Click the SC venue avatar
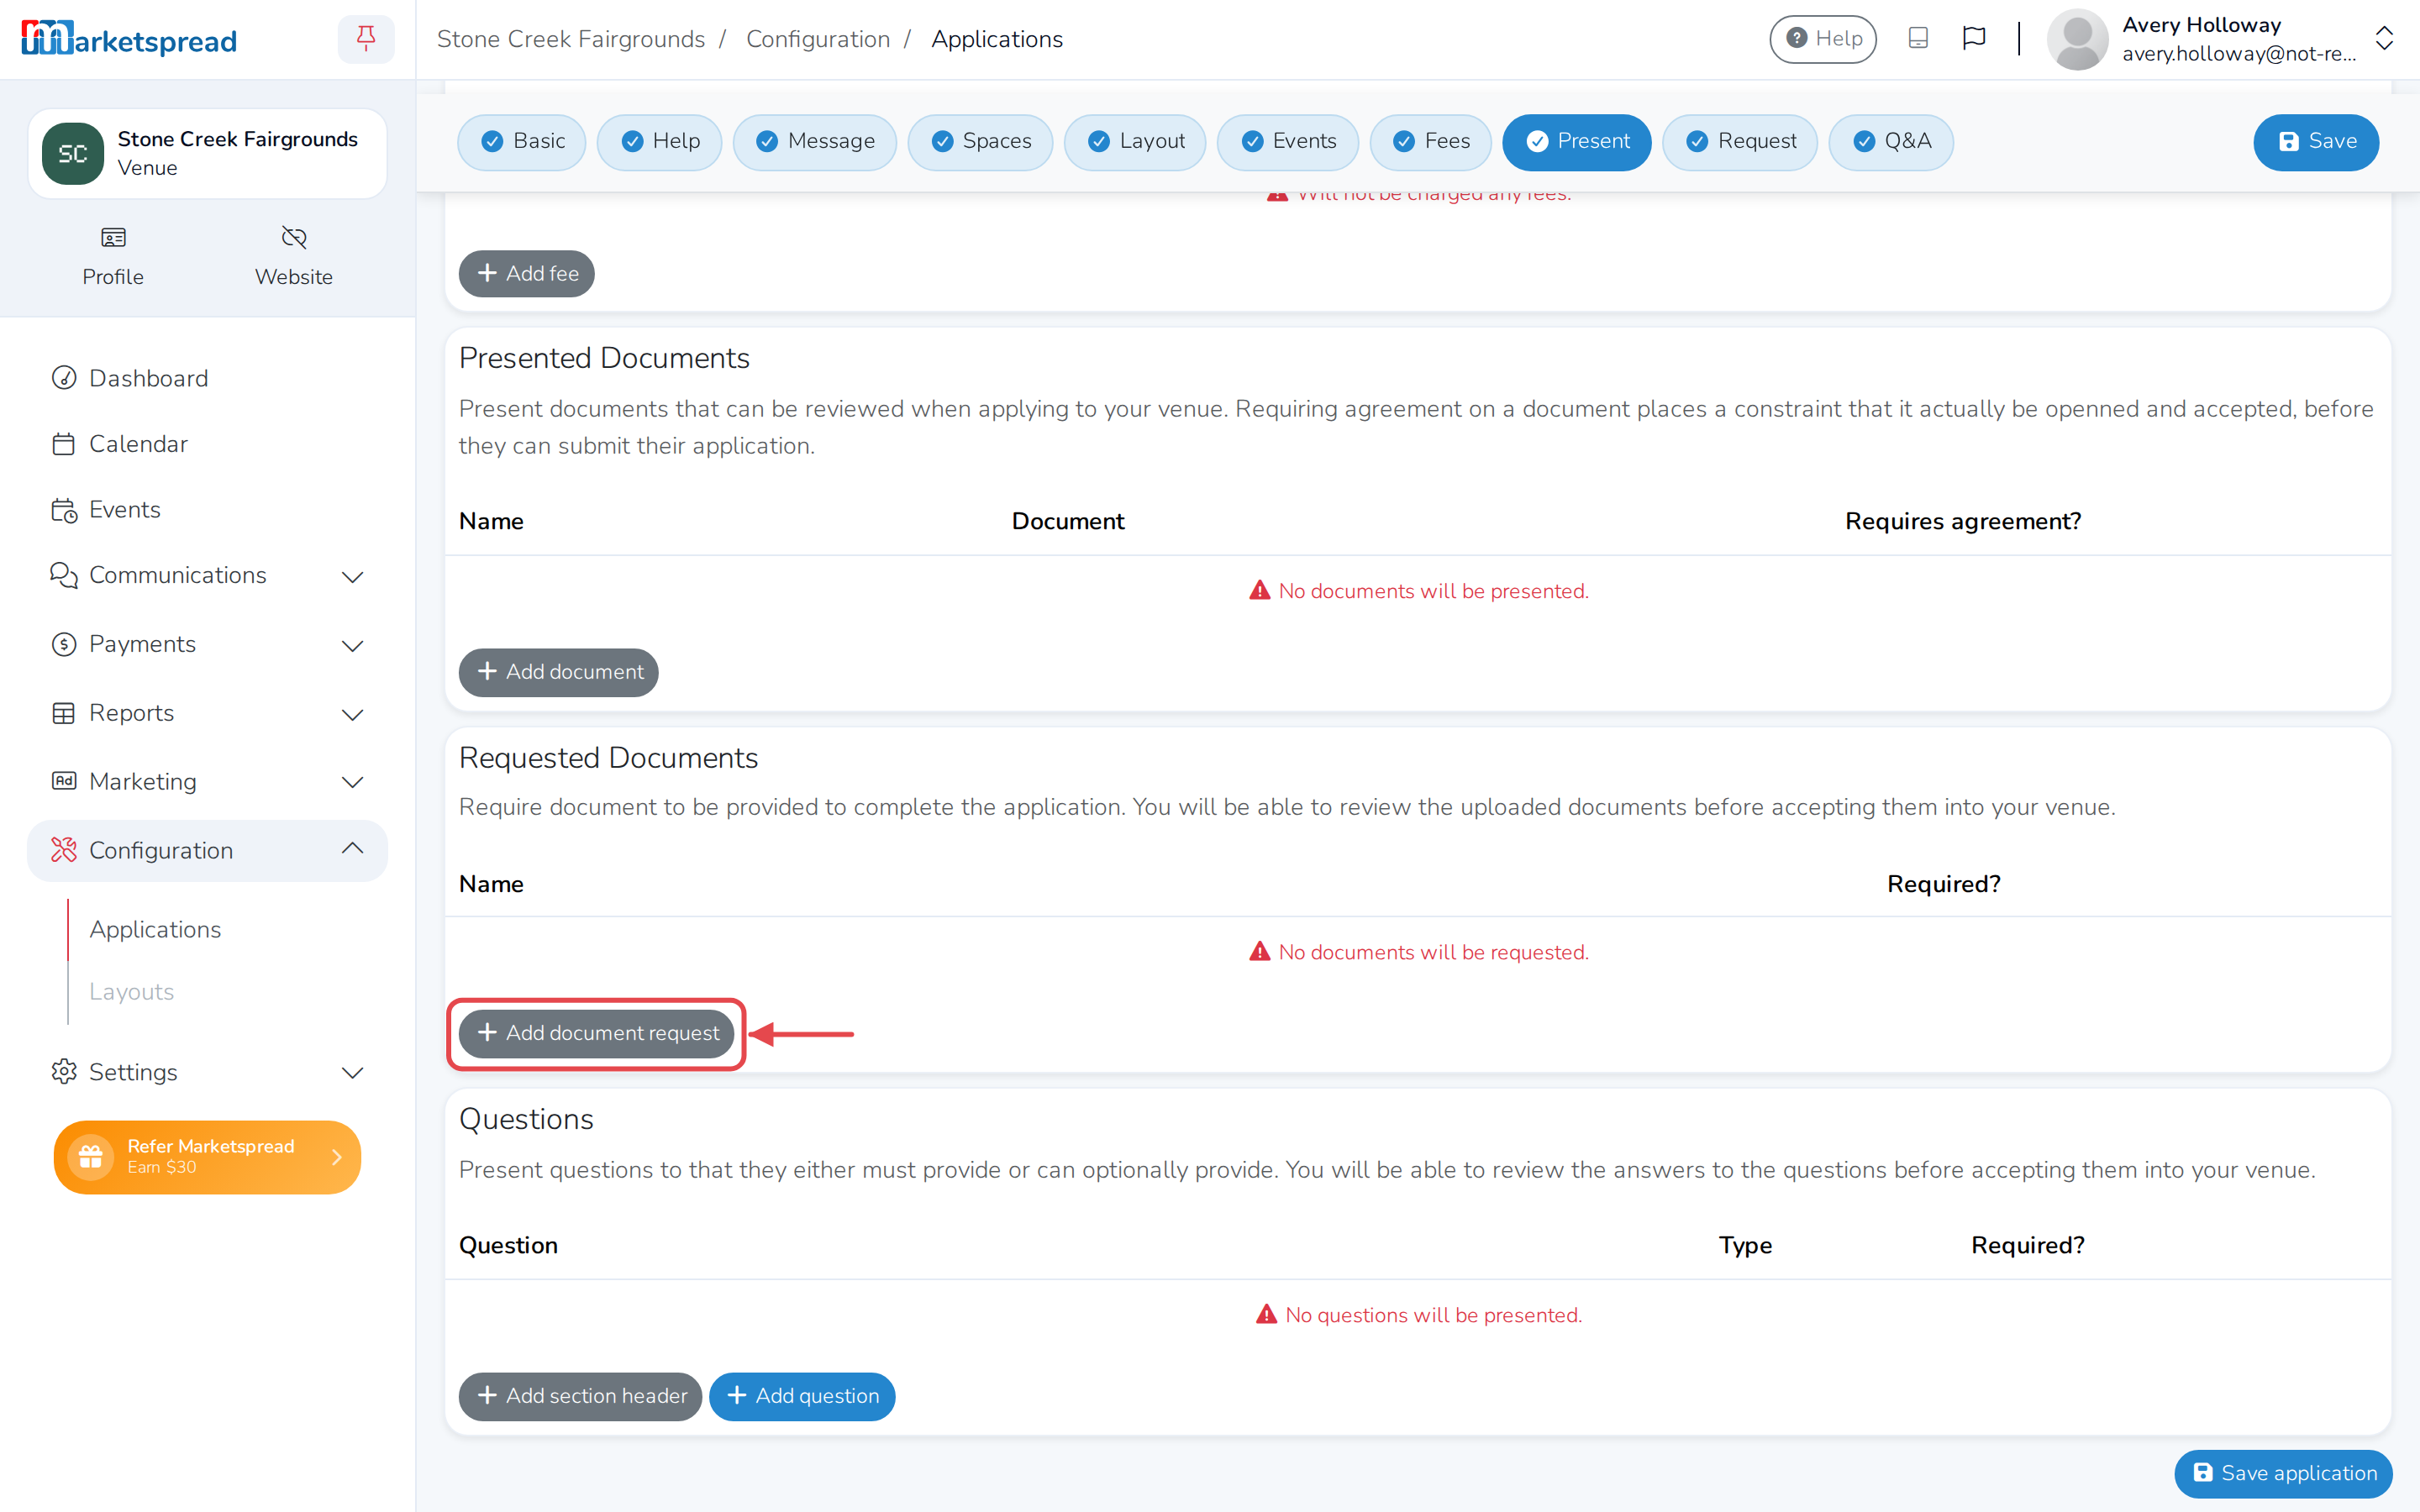 pos(73,153)
